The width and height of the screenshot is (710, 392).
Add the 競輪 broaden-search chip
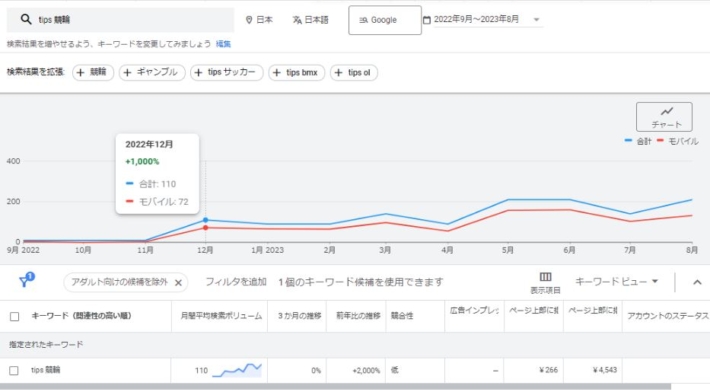93,72
